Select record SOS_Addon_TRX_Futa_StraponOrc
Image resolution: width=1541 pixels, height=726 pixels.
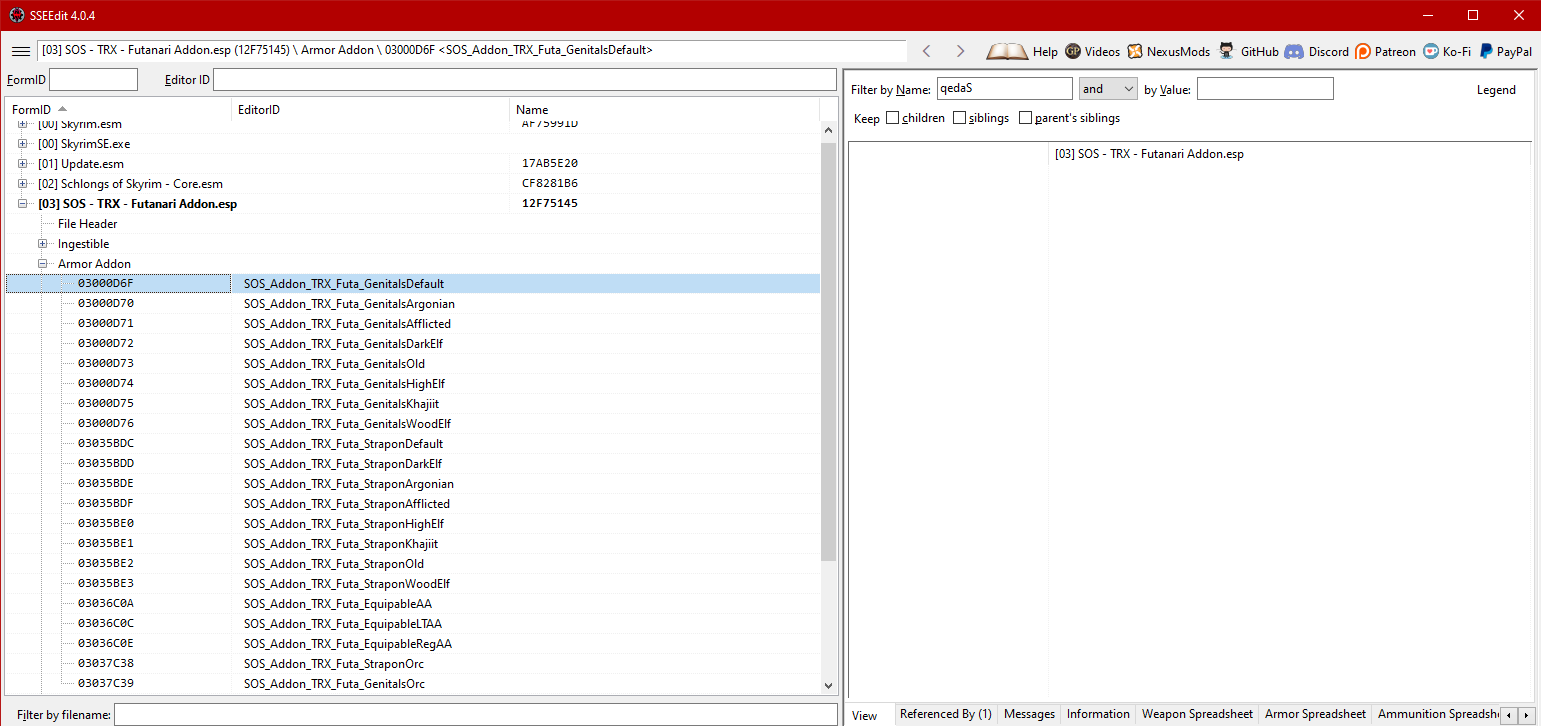tap(412, 664)
